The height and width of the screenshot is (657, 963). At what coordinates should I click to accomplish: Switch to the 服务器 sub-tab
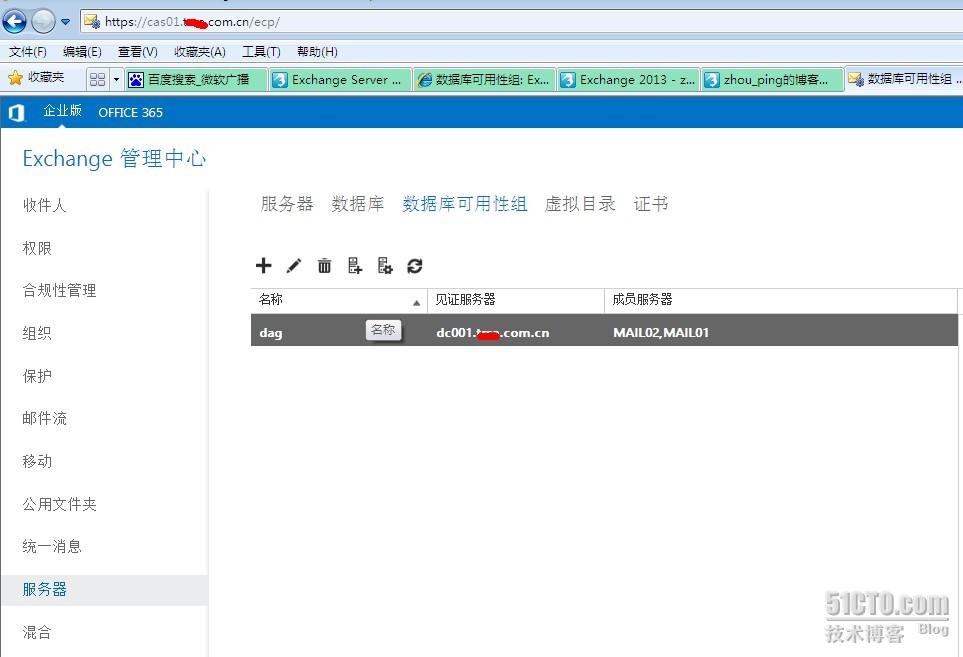point(287,204)
